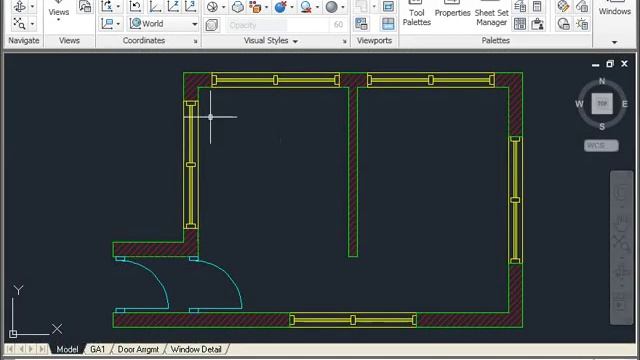Click the Lights in Model sun icon

point(582,24)
